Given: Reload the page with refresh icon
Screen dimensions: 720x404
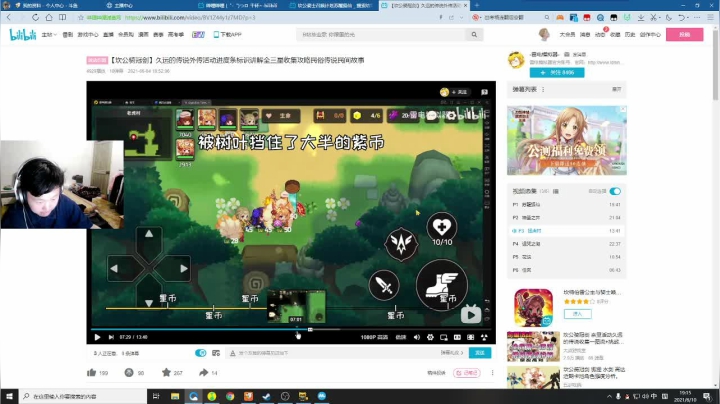Looking at the screenshot, I should coord(35,17).
